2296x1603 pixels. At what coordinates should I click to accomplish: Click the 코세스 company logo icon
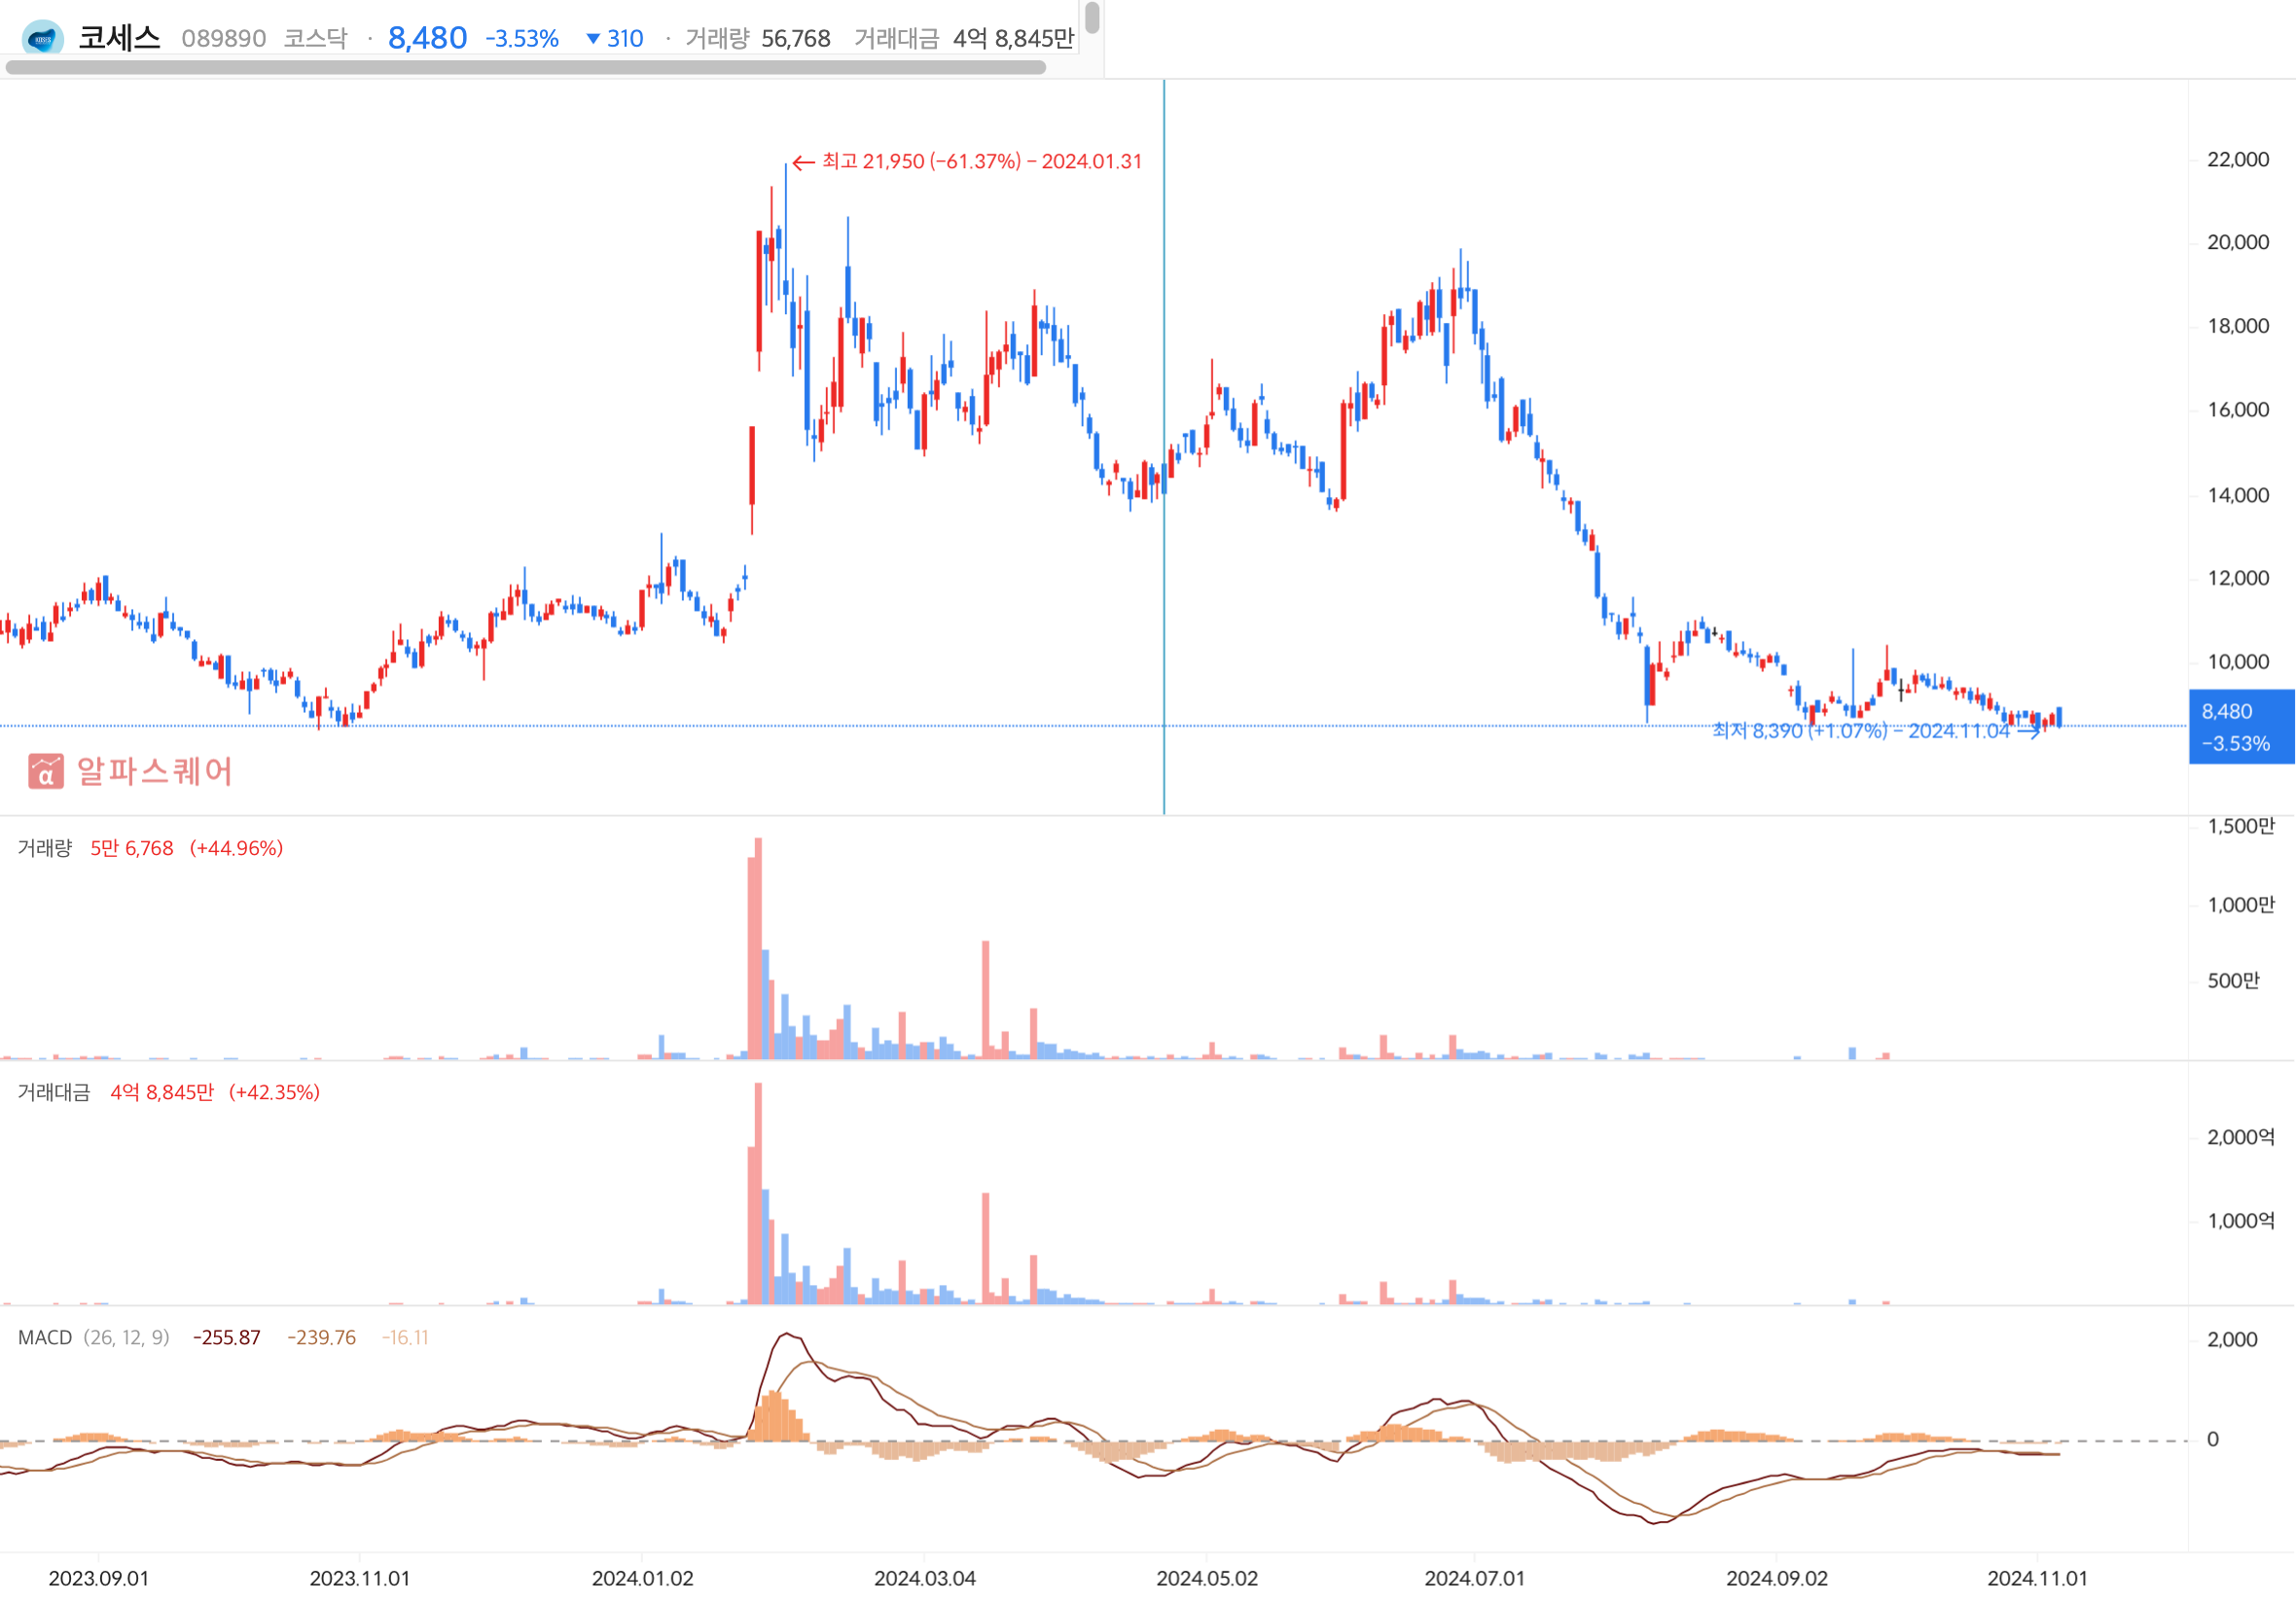coord(42,39)
